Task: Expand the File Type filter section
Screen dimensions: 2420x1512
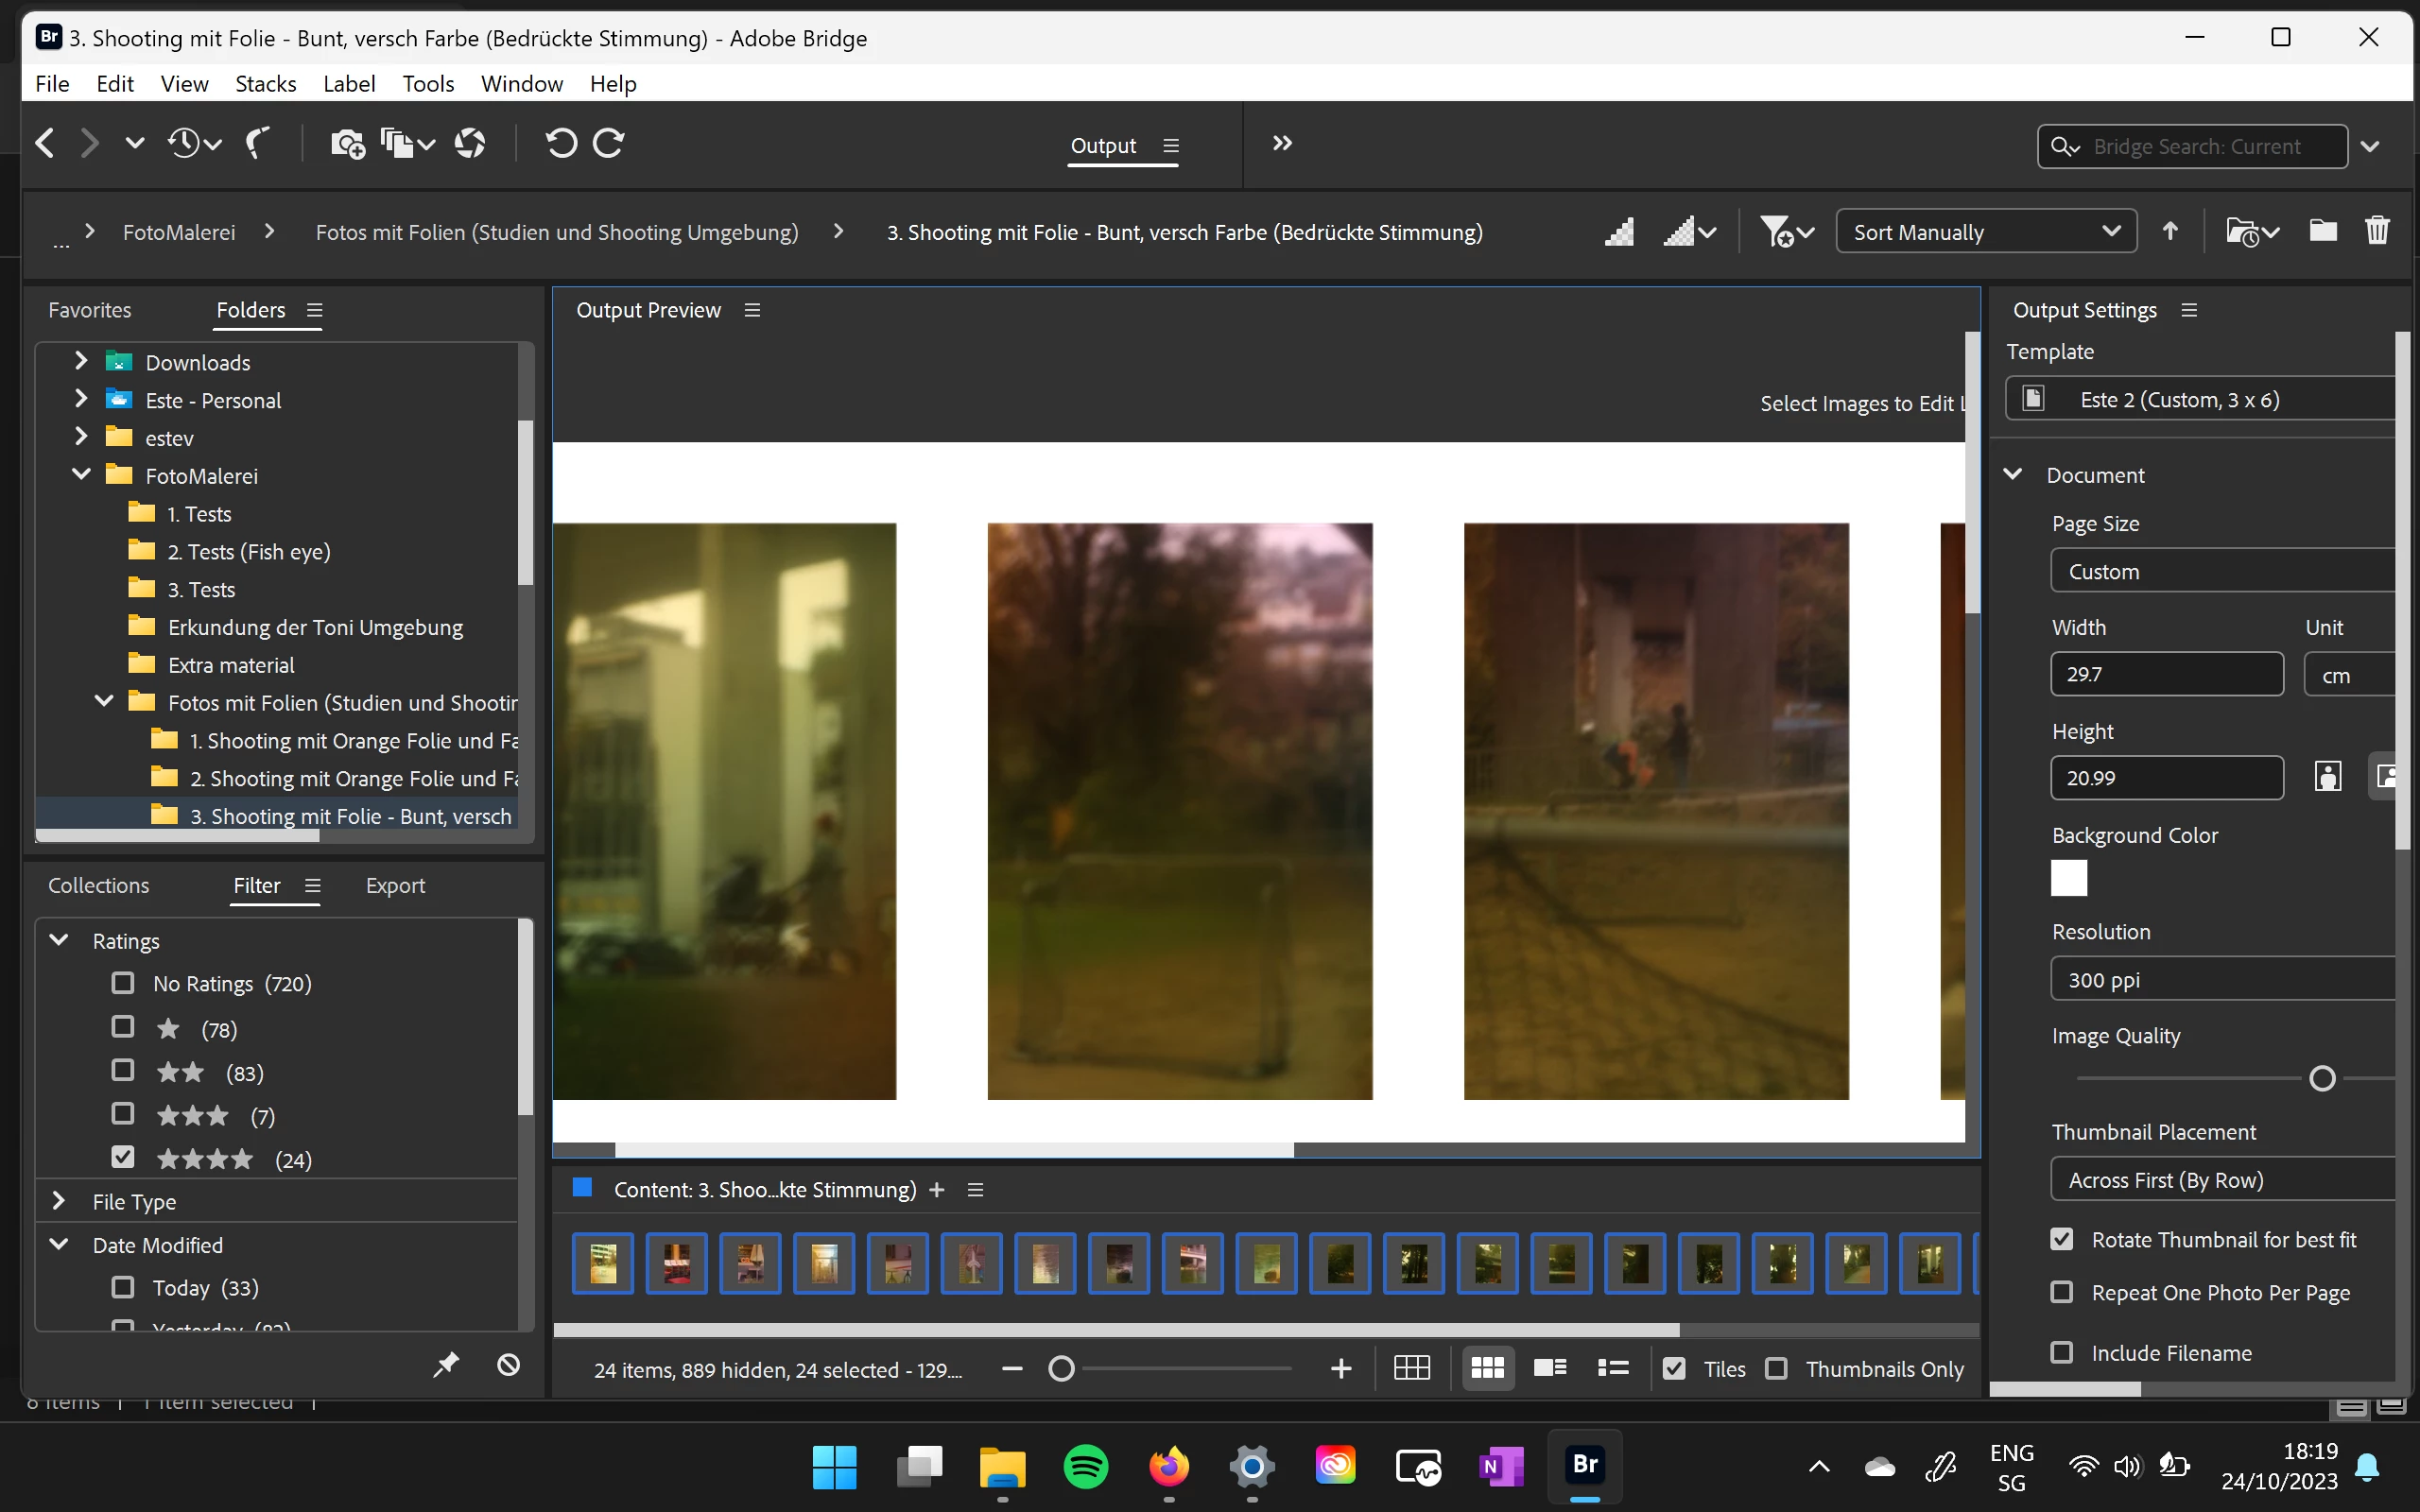Action: (59, 1201)
